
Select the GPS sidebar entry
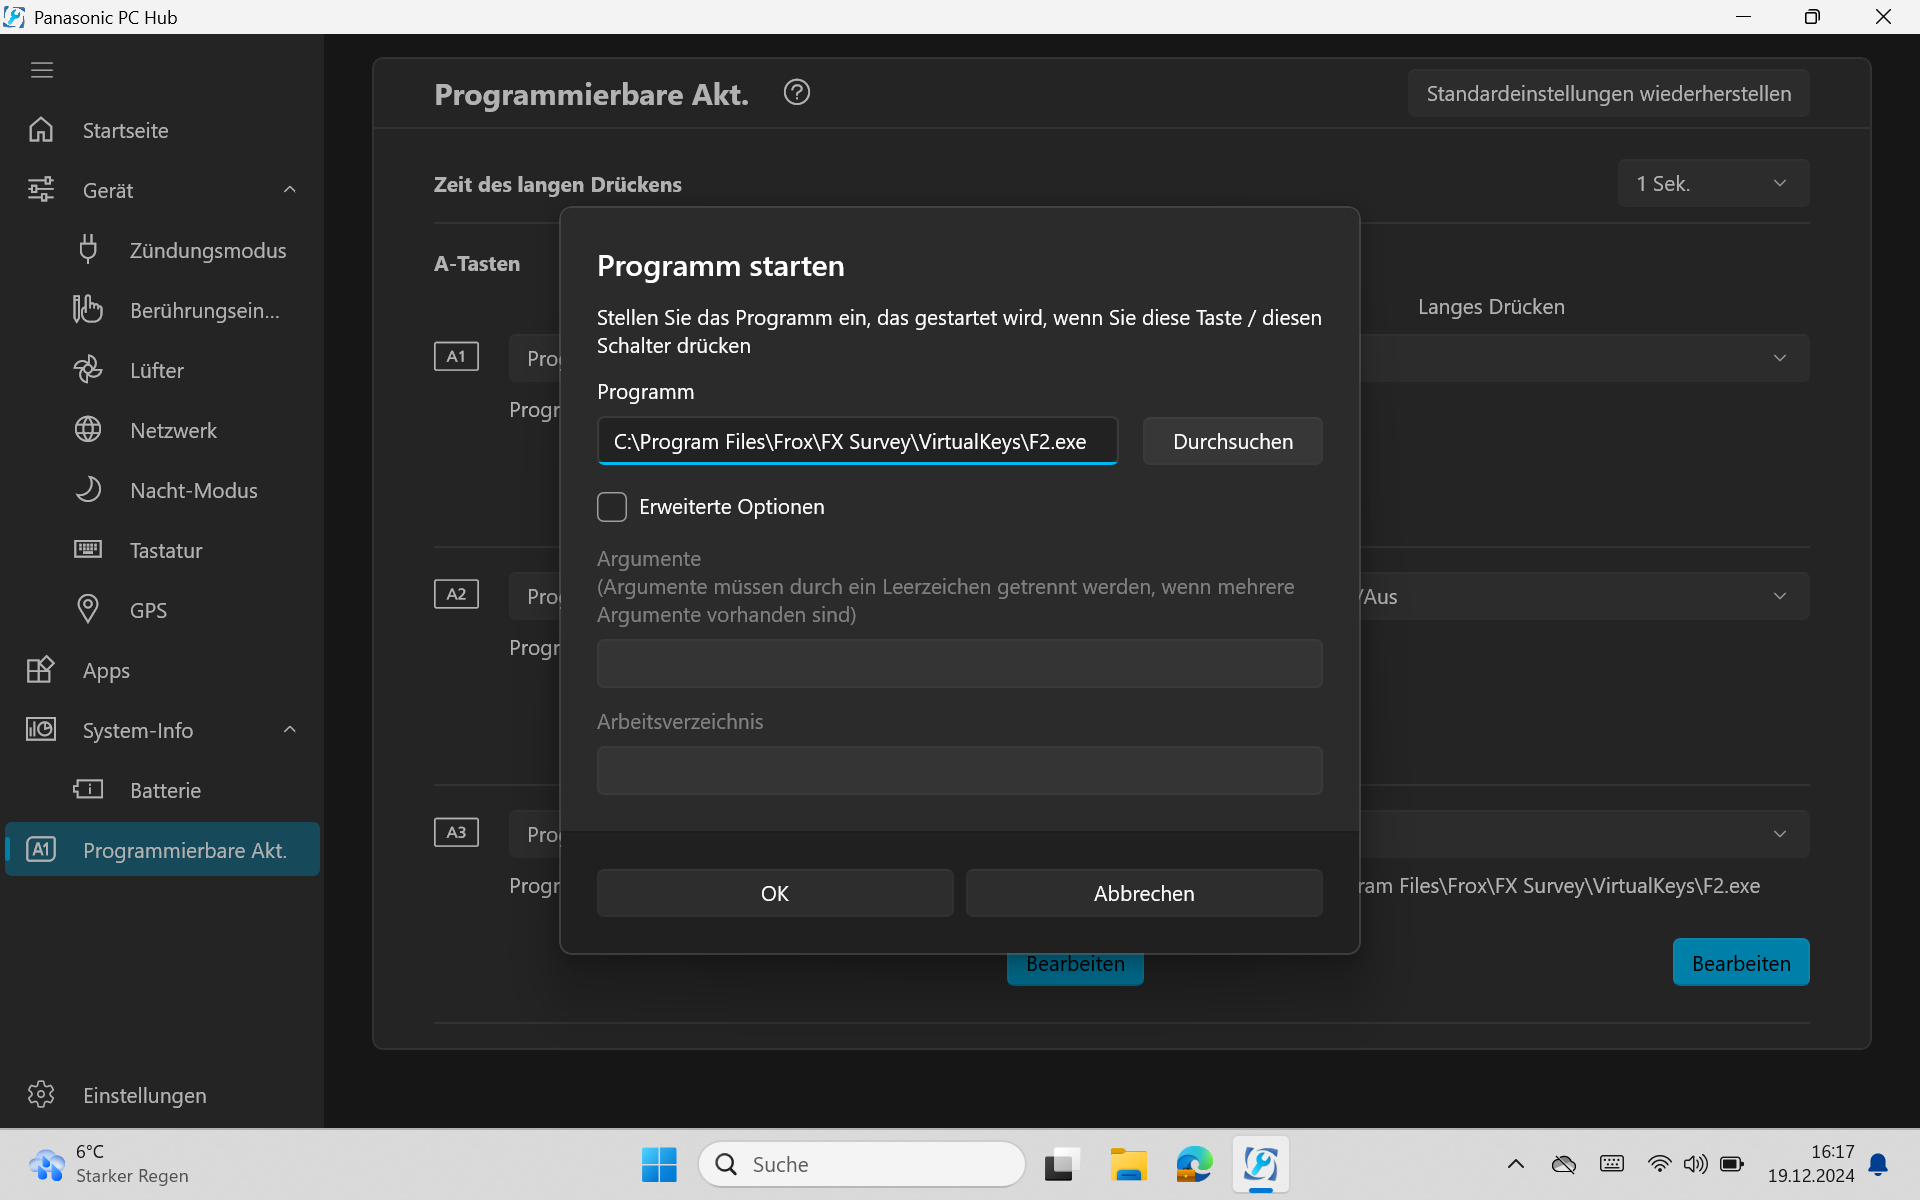[148, 610]
